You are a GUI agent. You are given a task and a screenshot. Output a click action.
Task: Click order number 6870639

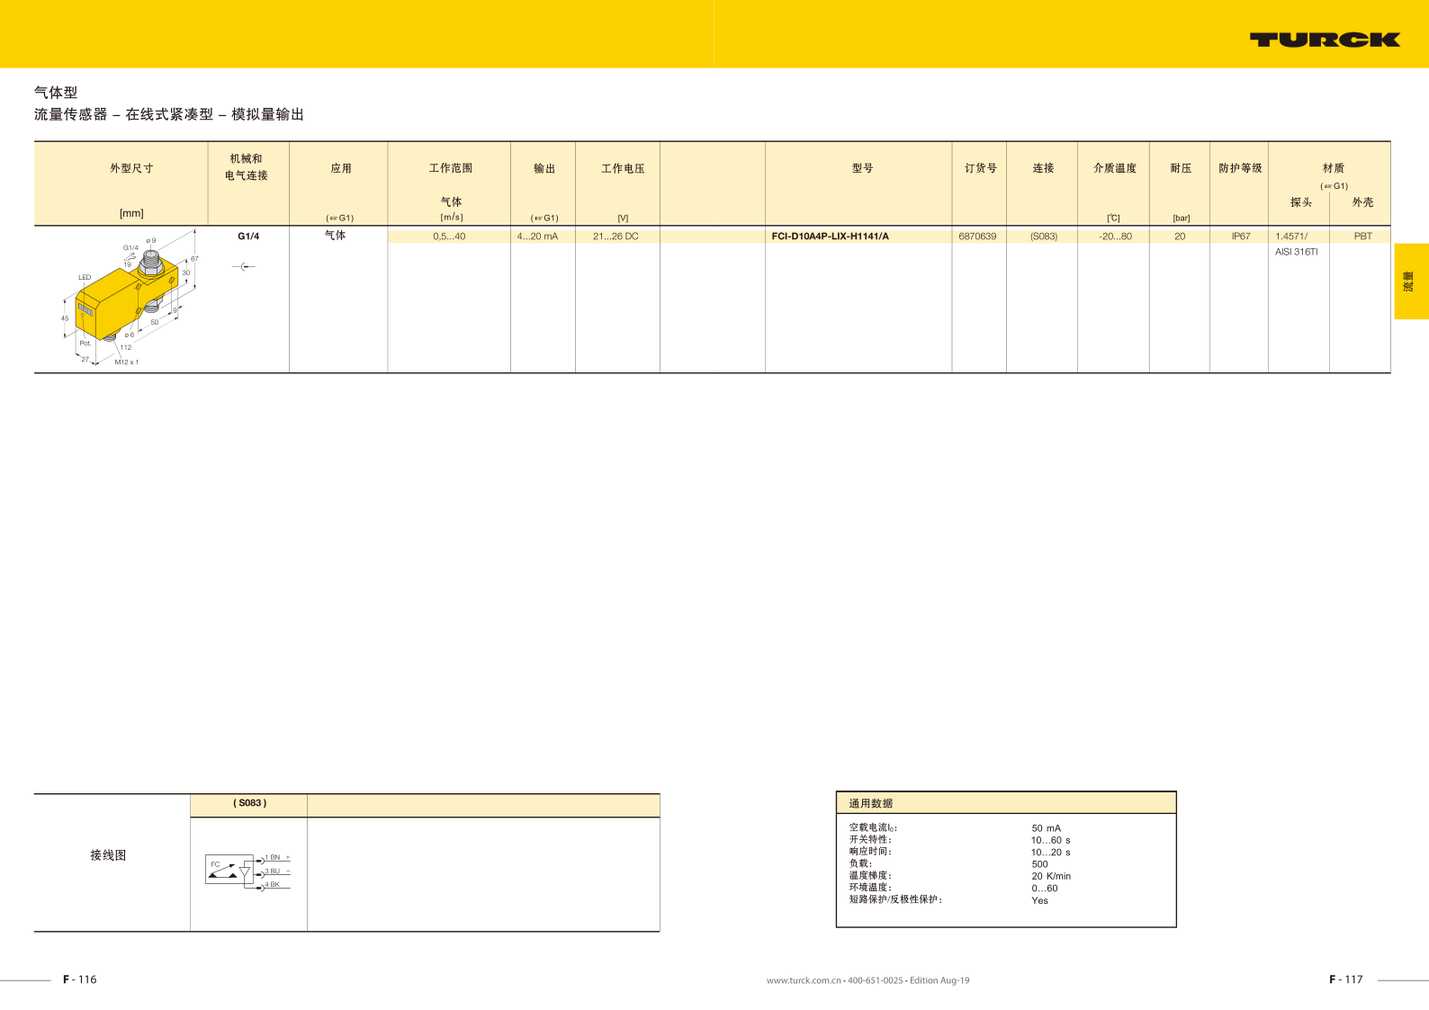coord(977,237)
